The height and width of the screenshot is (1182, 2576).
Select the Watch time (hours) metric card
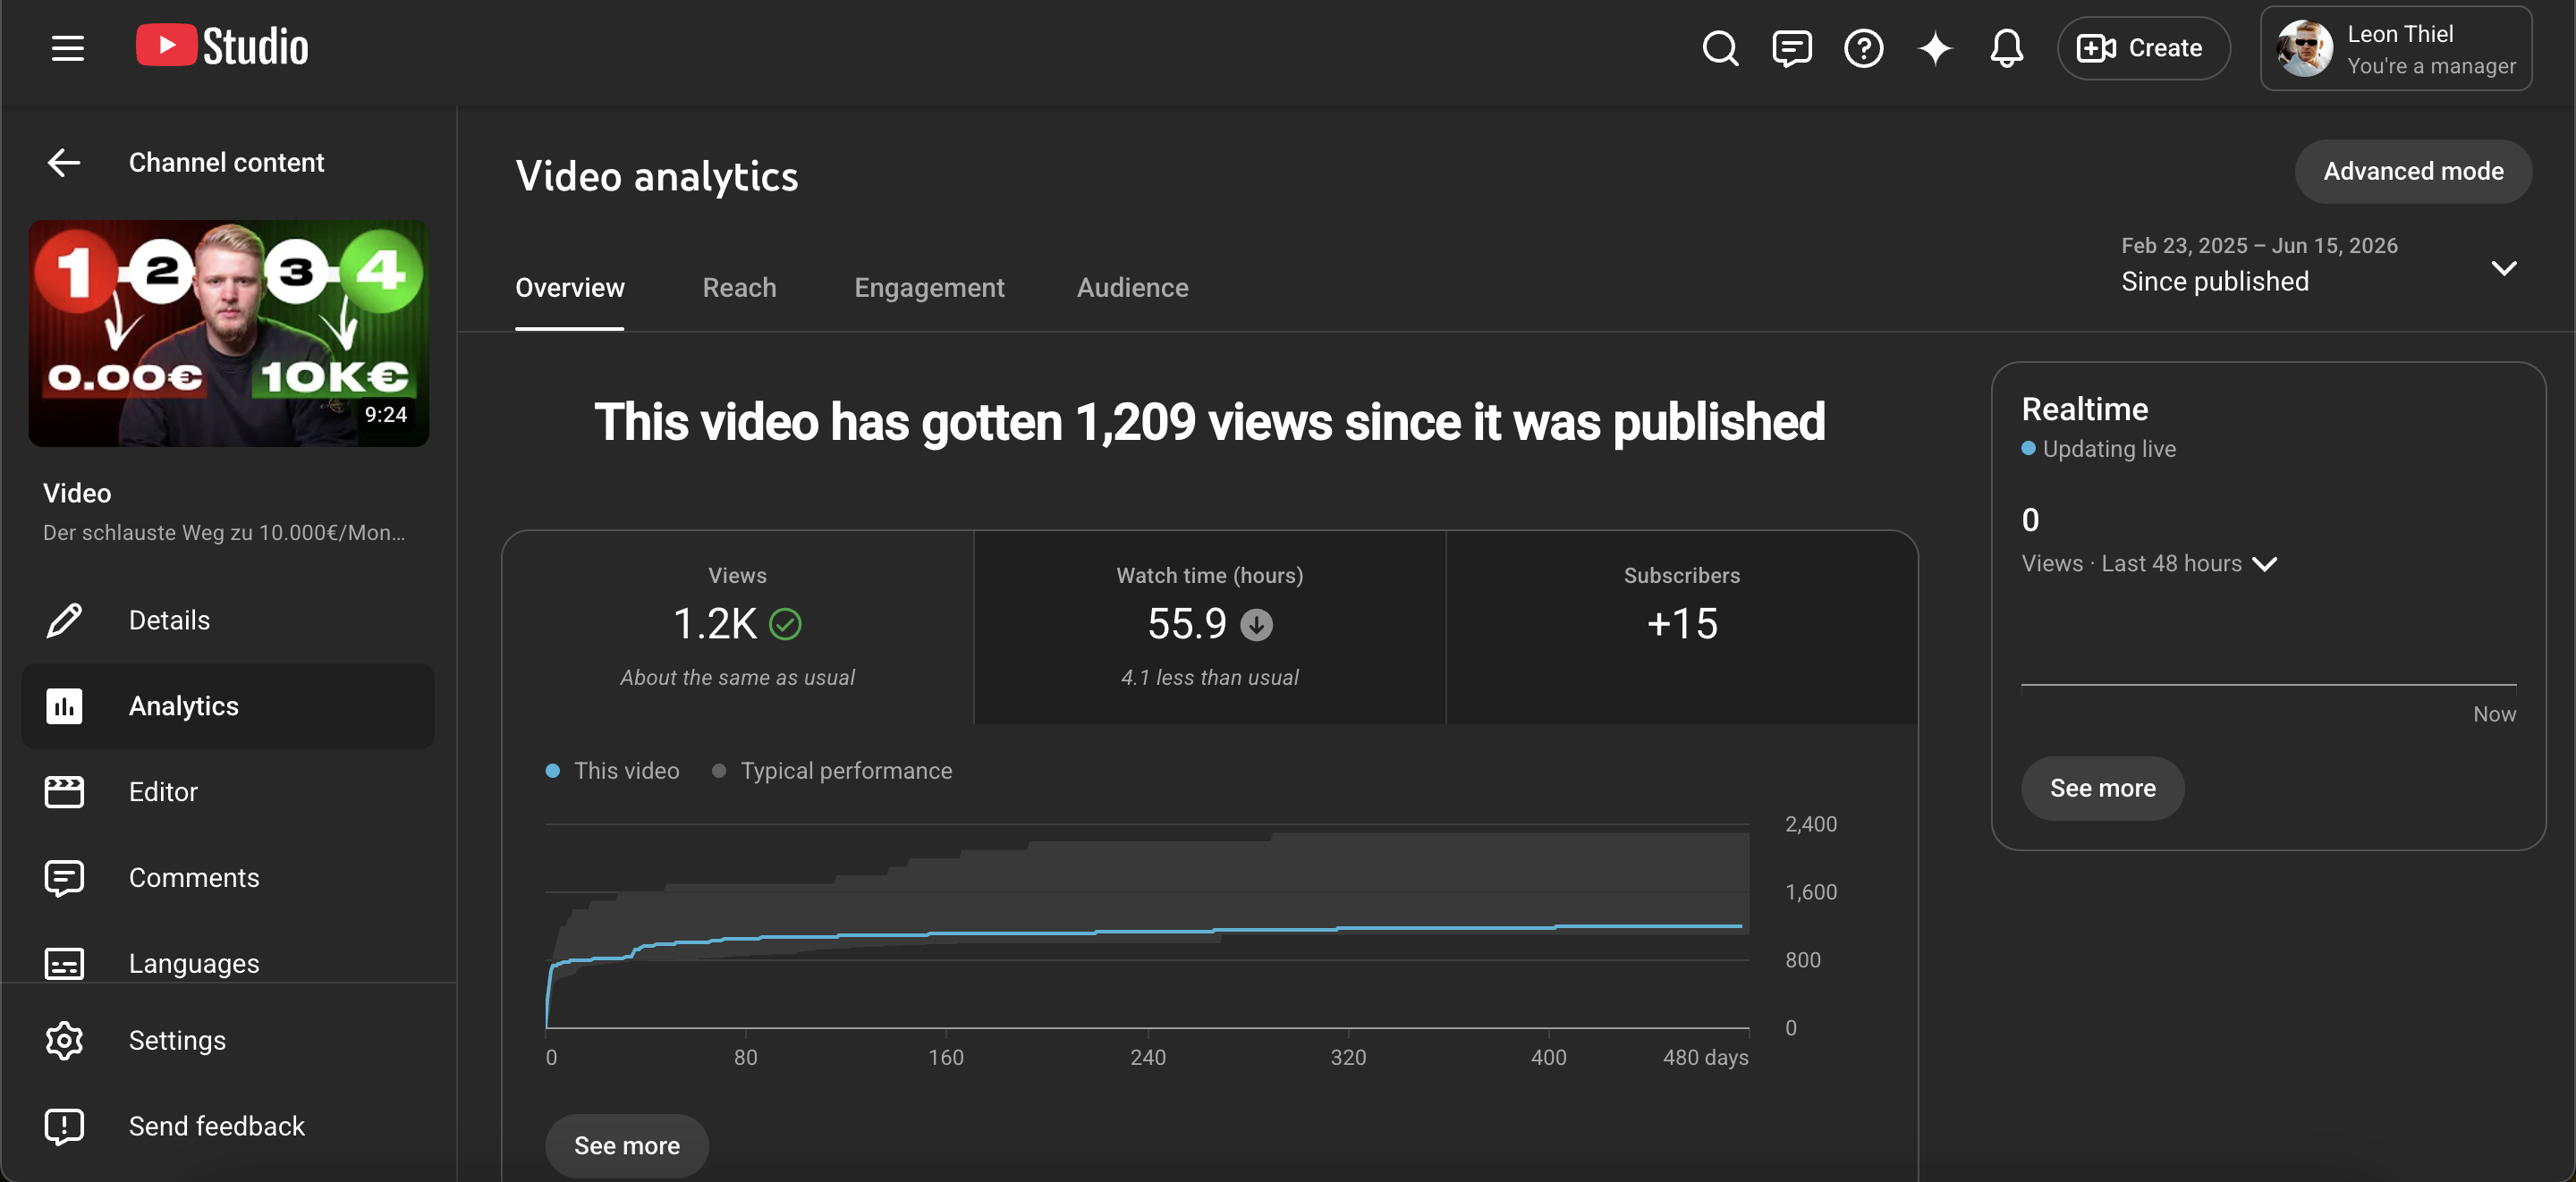point(1209,627)
